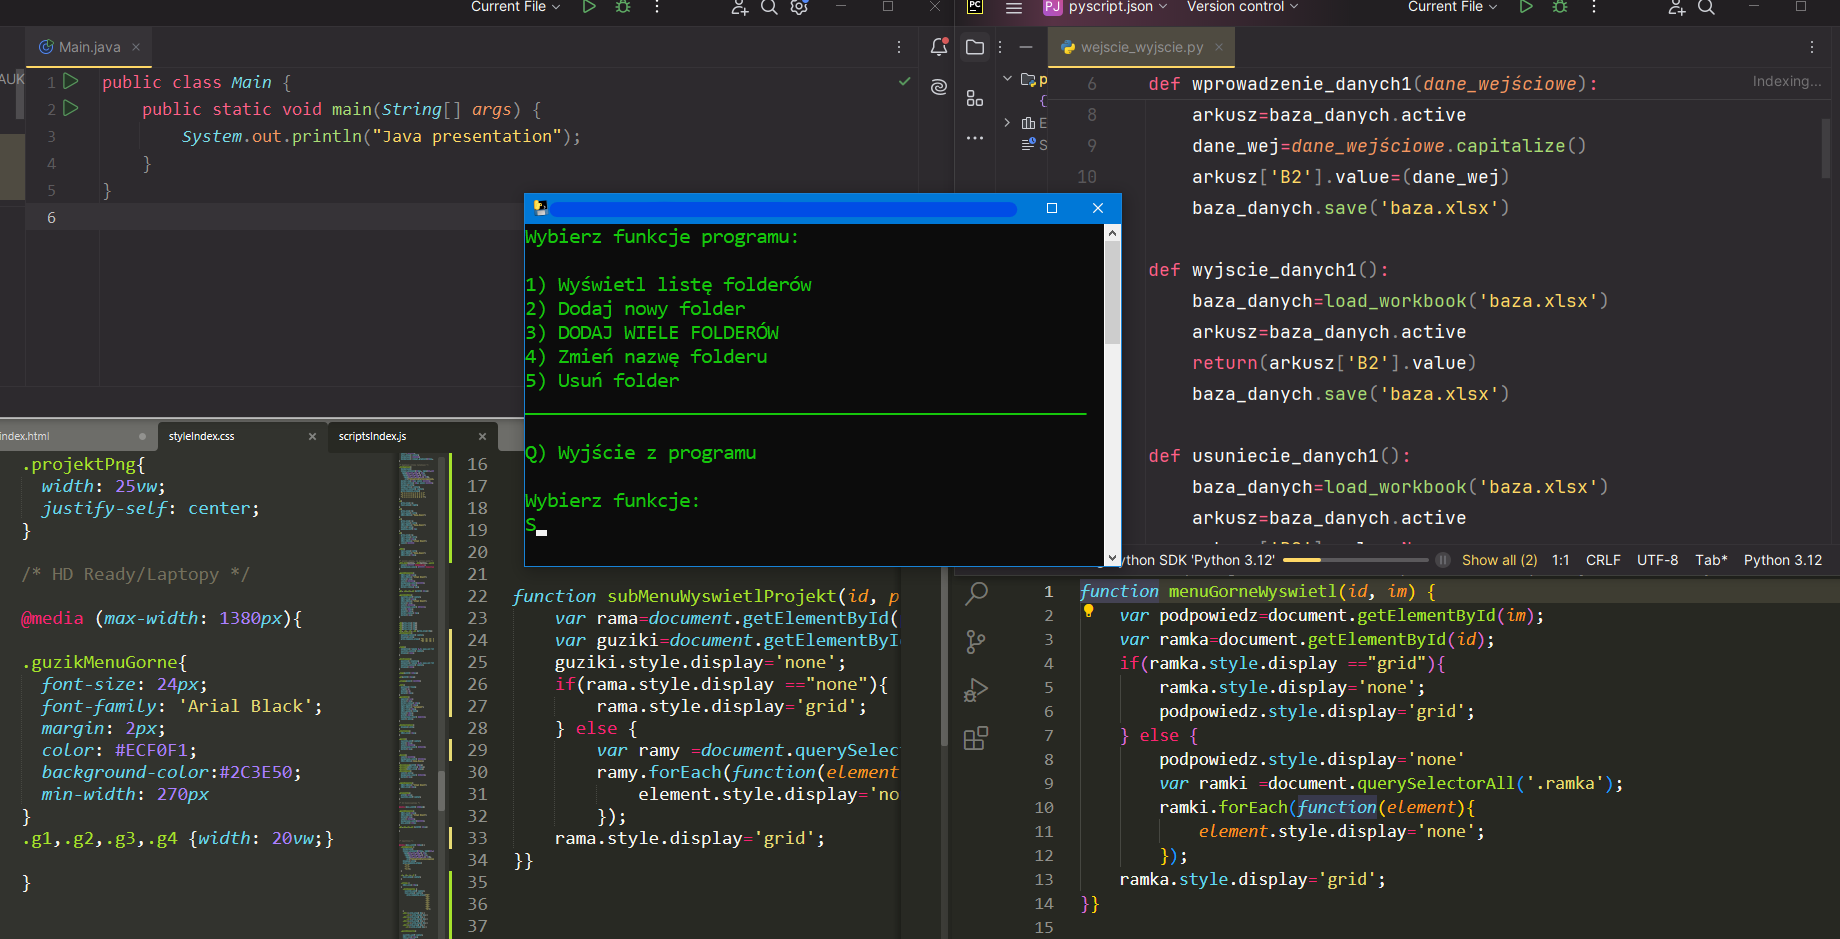1840x939 pixels.
Task: Collapse the top project tree node
Action: (1007, 79)
